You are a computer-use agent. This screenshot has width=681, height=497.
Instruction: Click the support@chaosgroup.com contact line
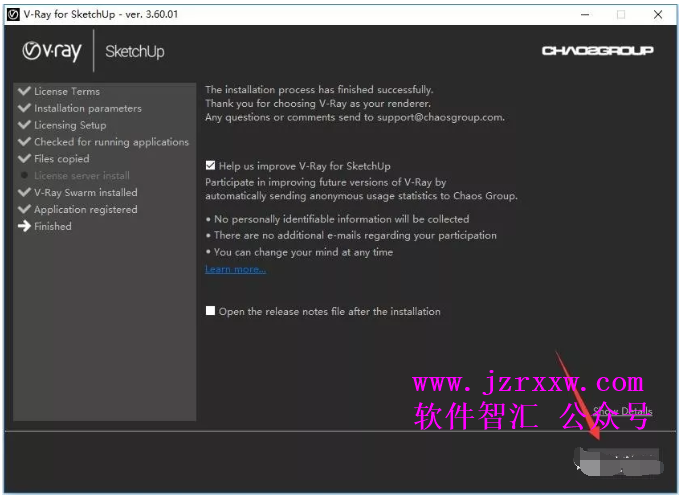355,117
